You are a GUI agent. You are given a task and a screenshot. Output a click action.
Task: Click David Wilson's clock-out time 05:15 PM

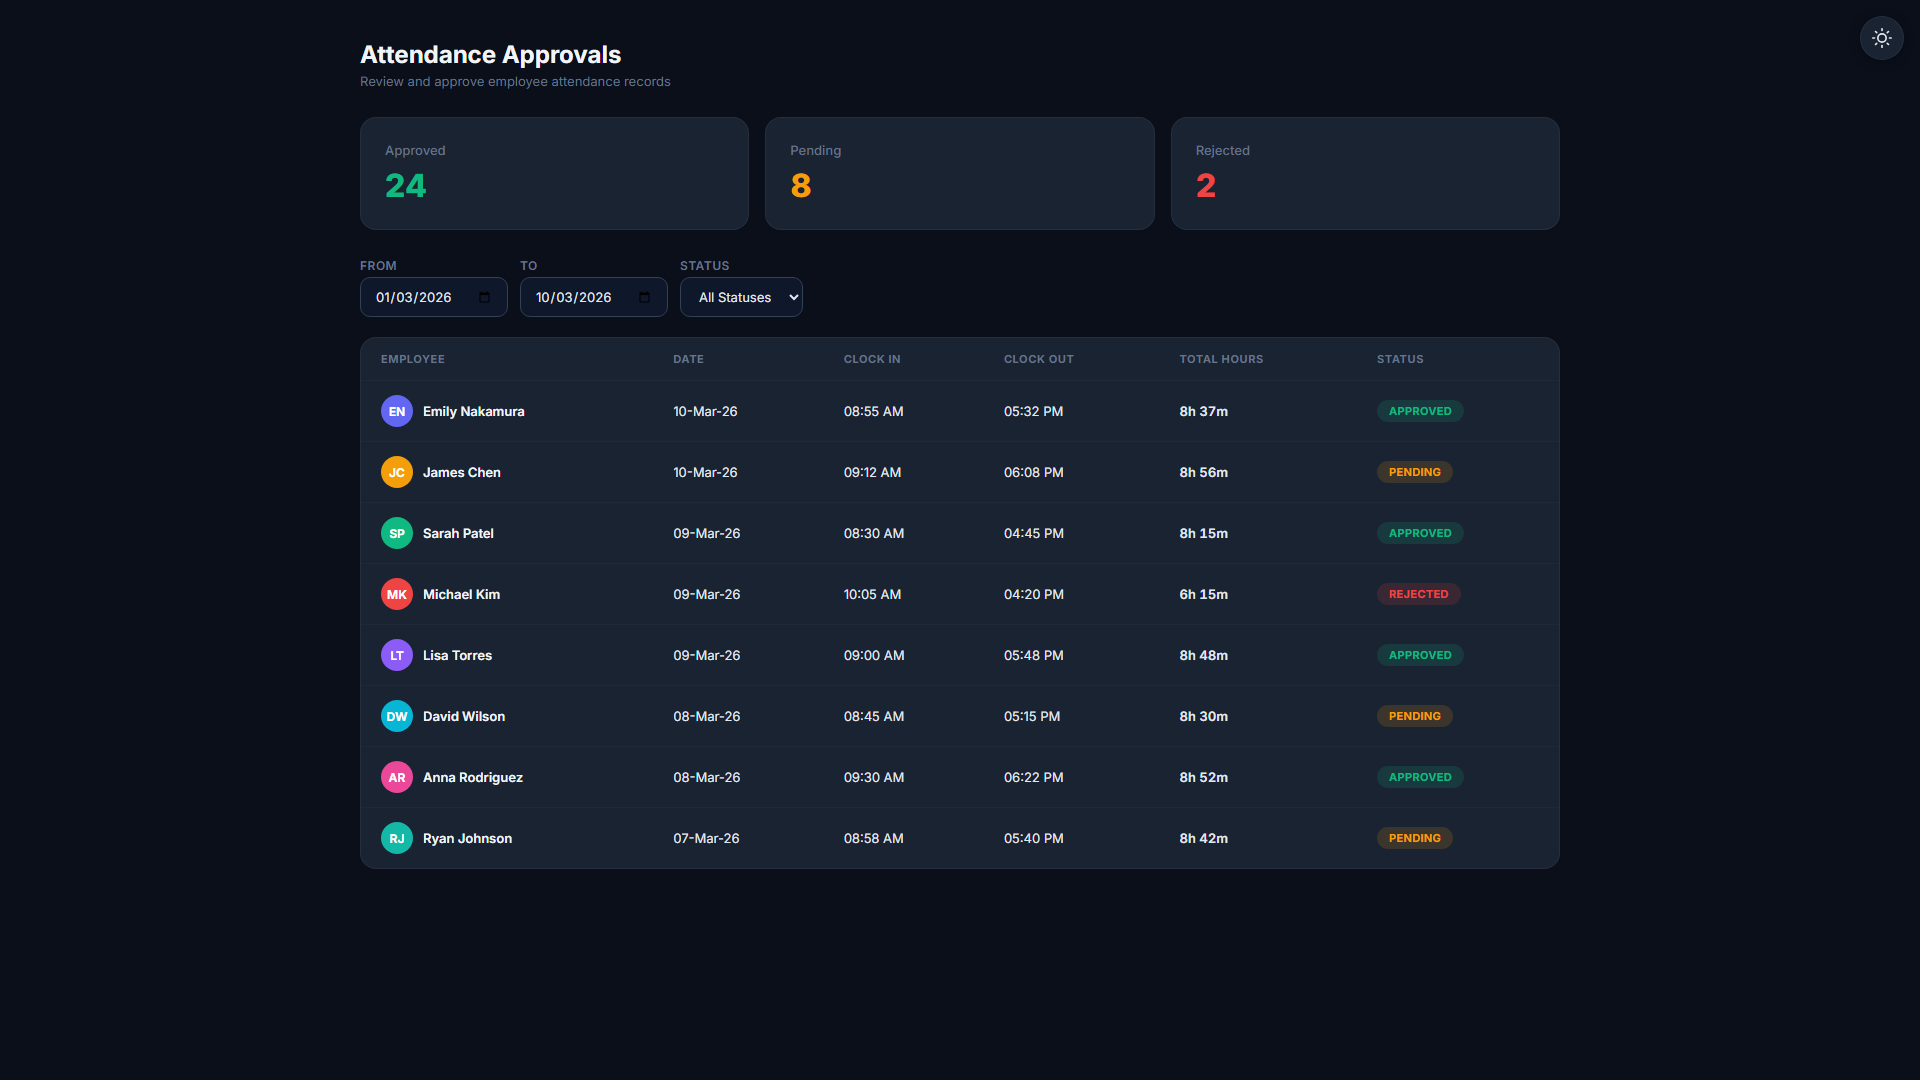click(x=1032, y=716)
